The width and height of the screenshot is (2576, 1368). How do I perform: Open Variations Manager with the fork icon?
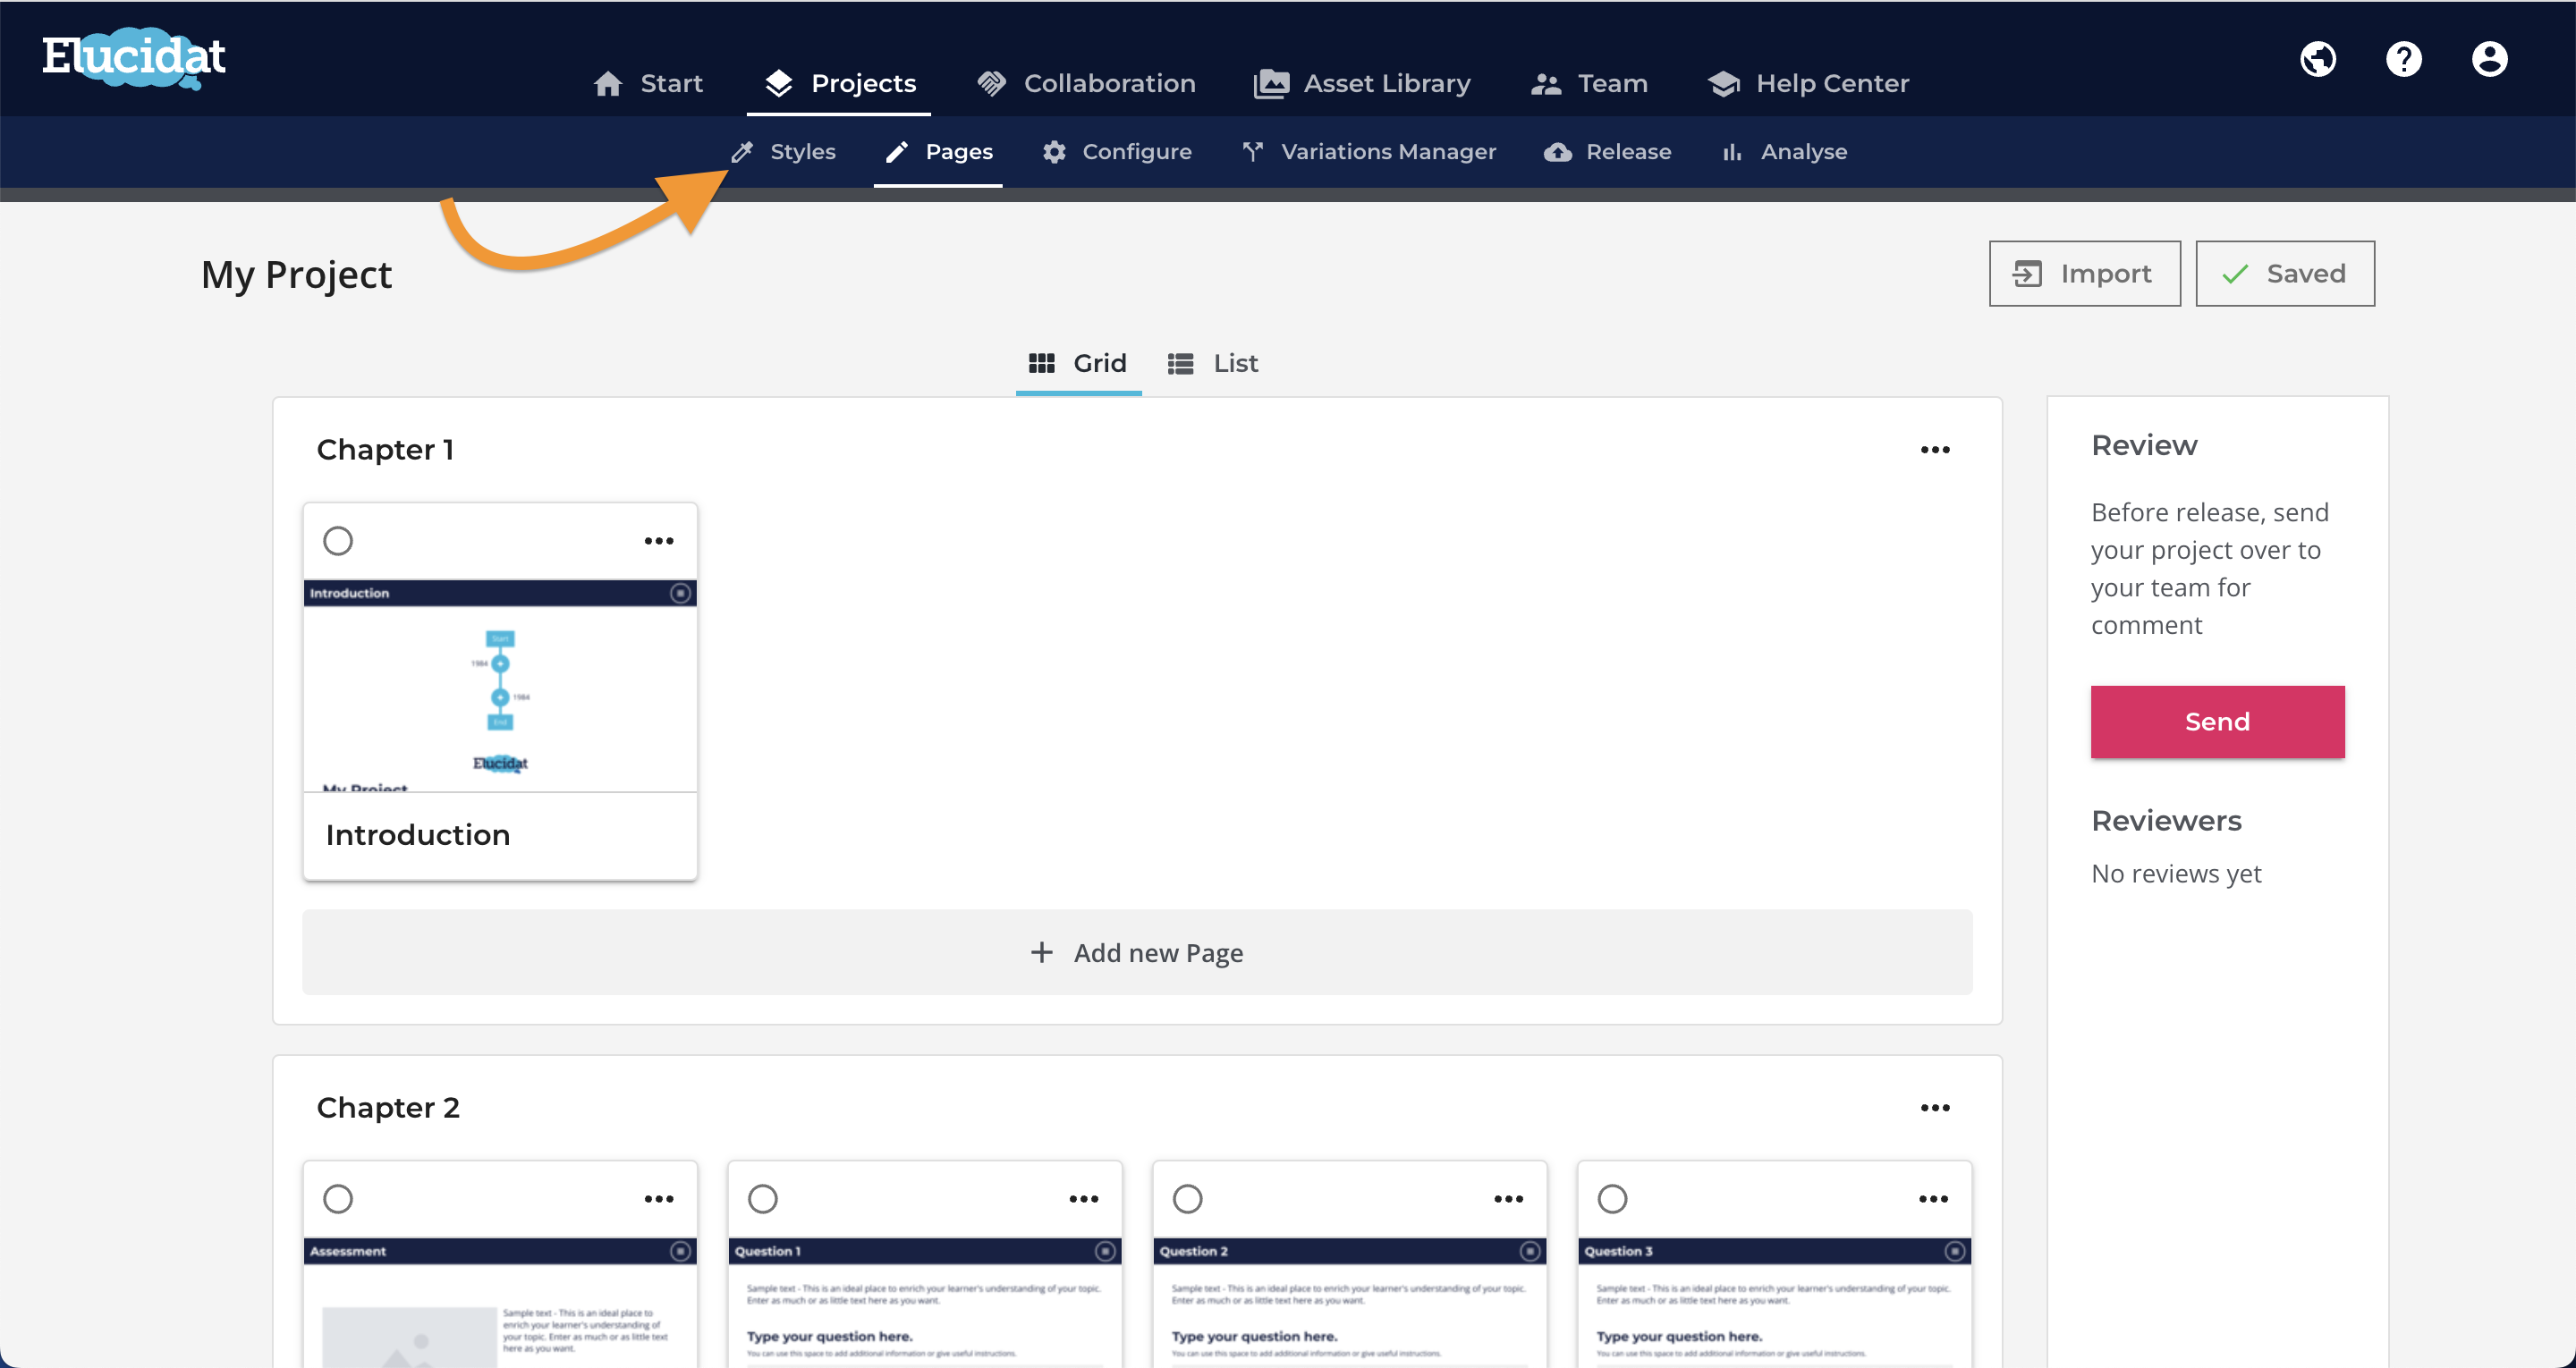click(1368, 152)
